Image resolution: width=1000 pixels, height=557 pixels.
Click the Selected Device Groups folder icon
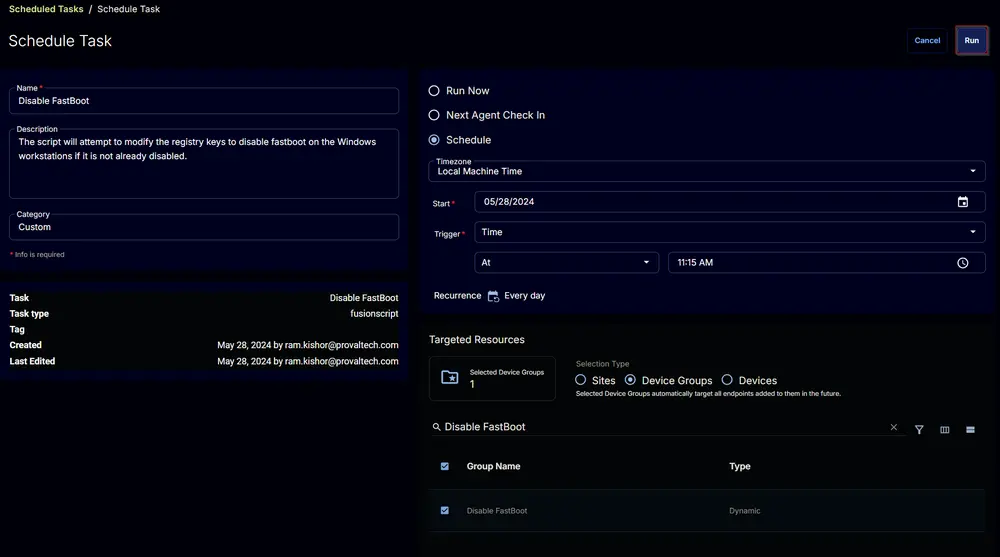pos(450,377)
